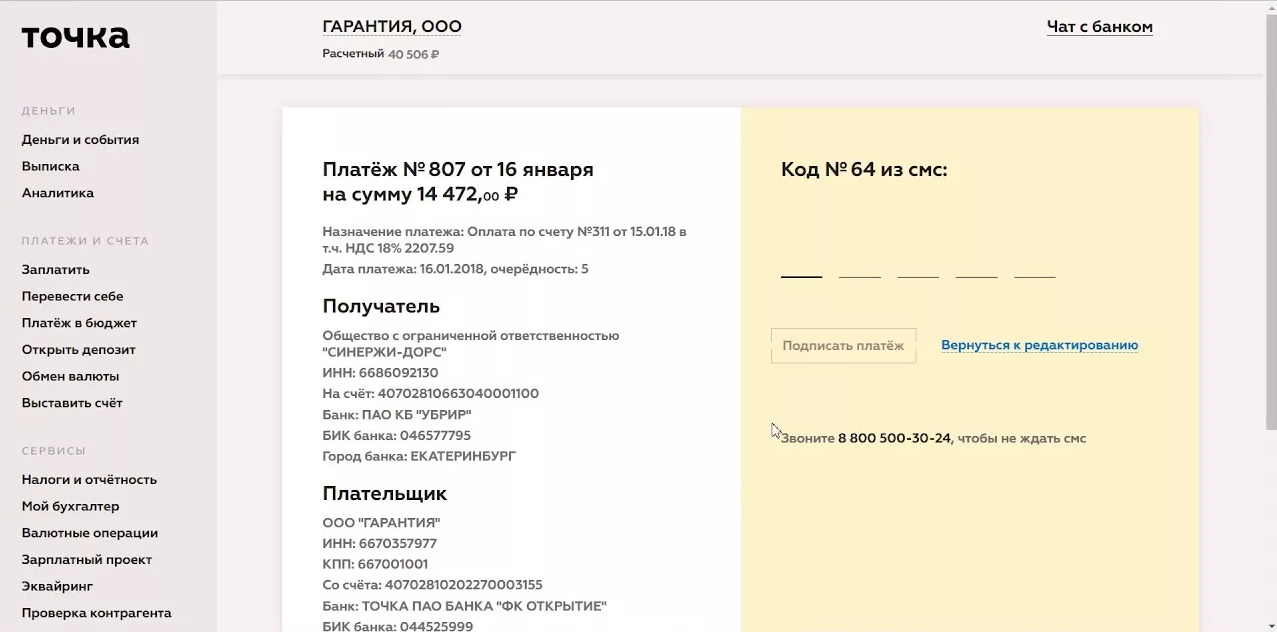Open Проверка контрагента tool
Viewport: 1277px width, 632px height.
pos(97,613)
